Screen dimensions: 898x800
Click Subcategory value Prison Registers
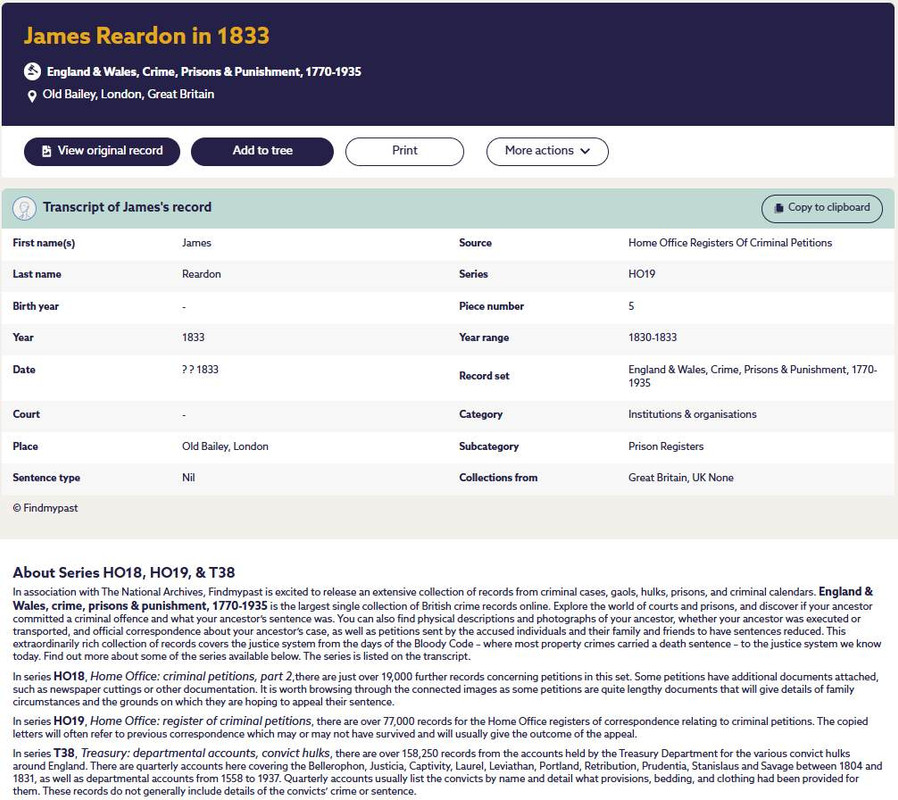tap(666, 446)
